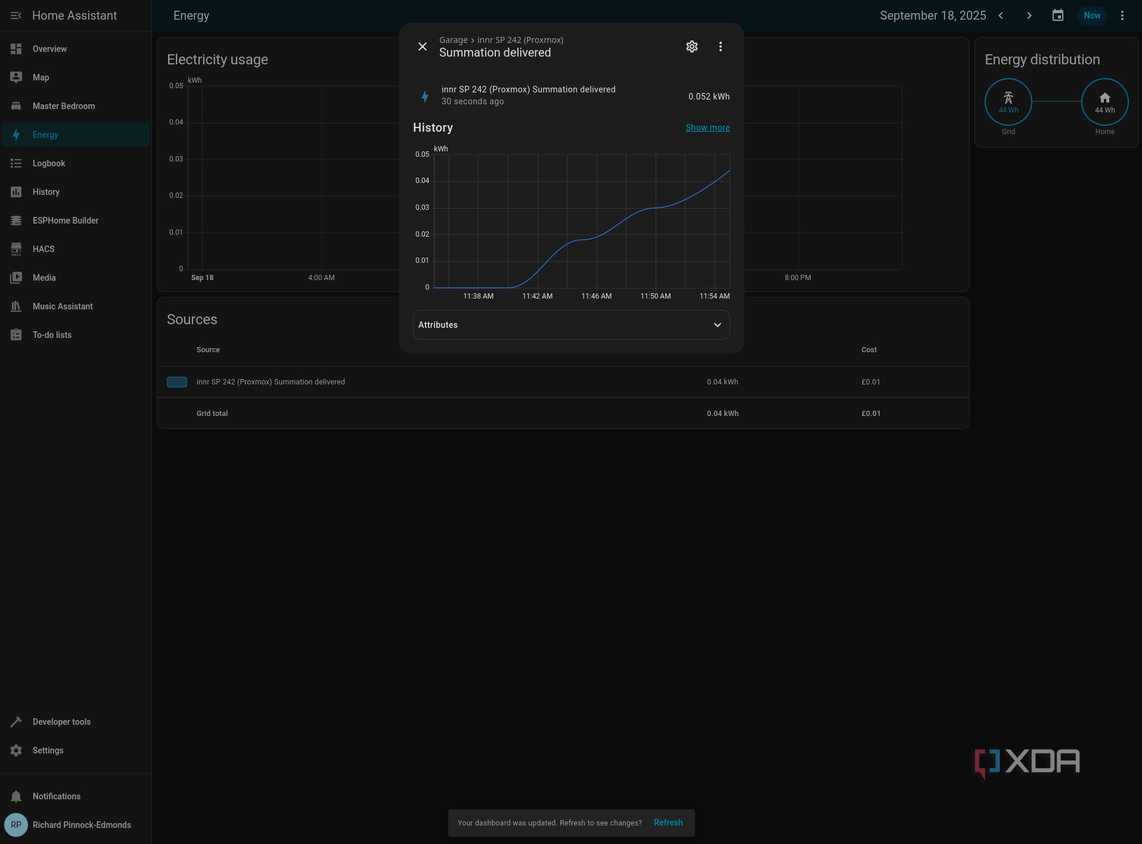Click the Developer tools hammer icon
The height and width of the screenshot is (844, 1142).
pos(16,722)
